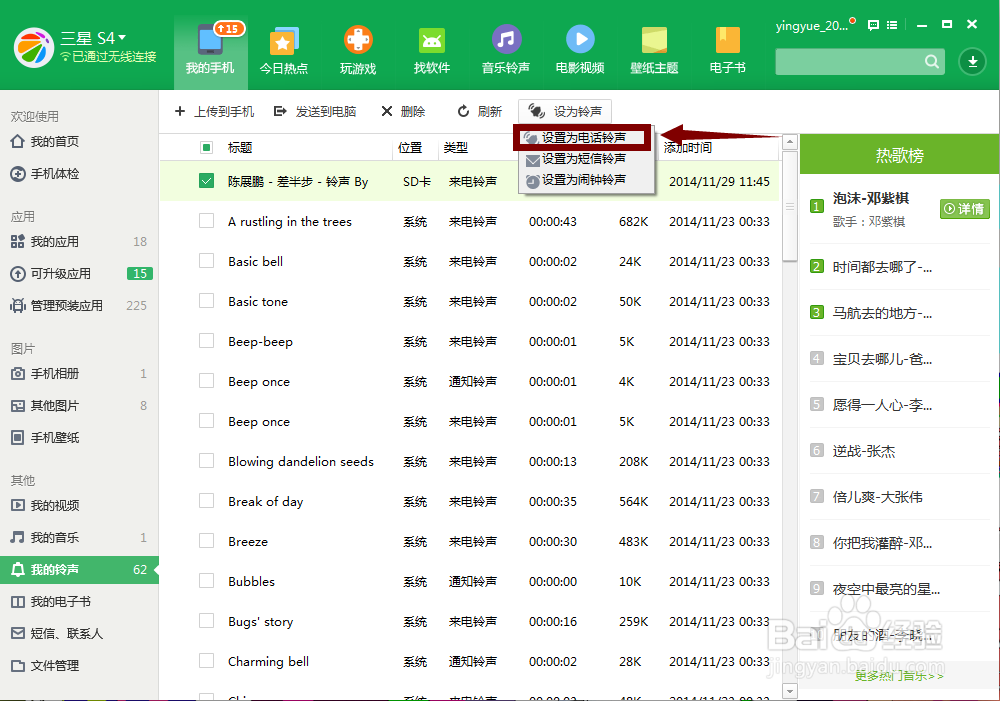Open hot song 倍儿爽-大张伟
1000x701 pixels.
coord(877,497)
